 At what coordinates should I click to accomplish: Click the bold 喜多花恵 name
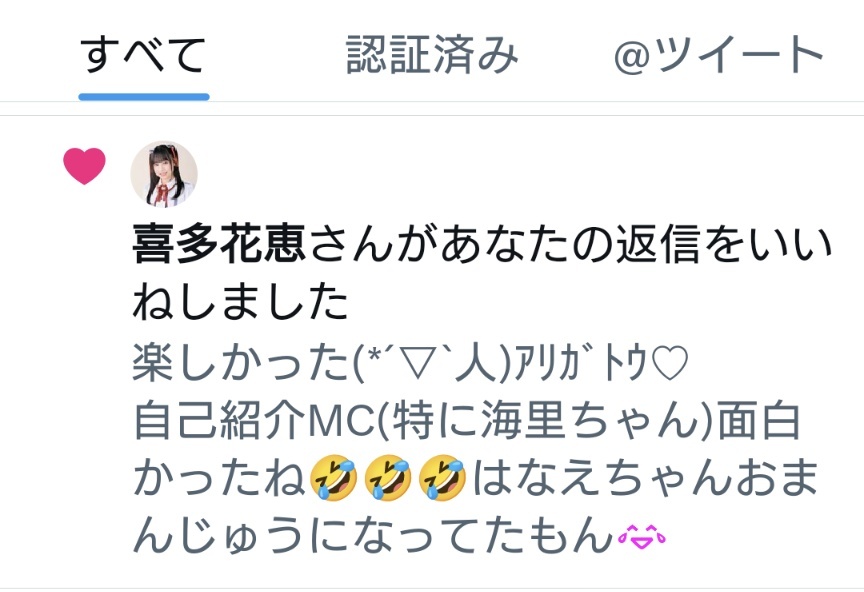(x=219, y=243)
